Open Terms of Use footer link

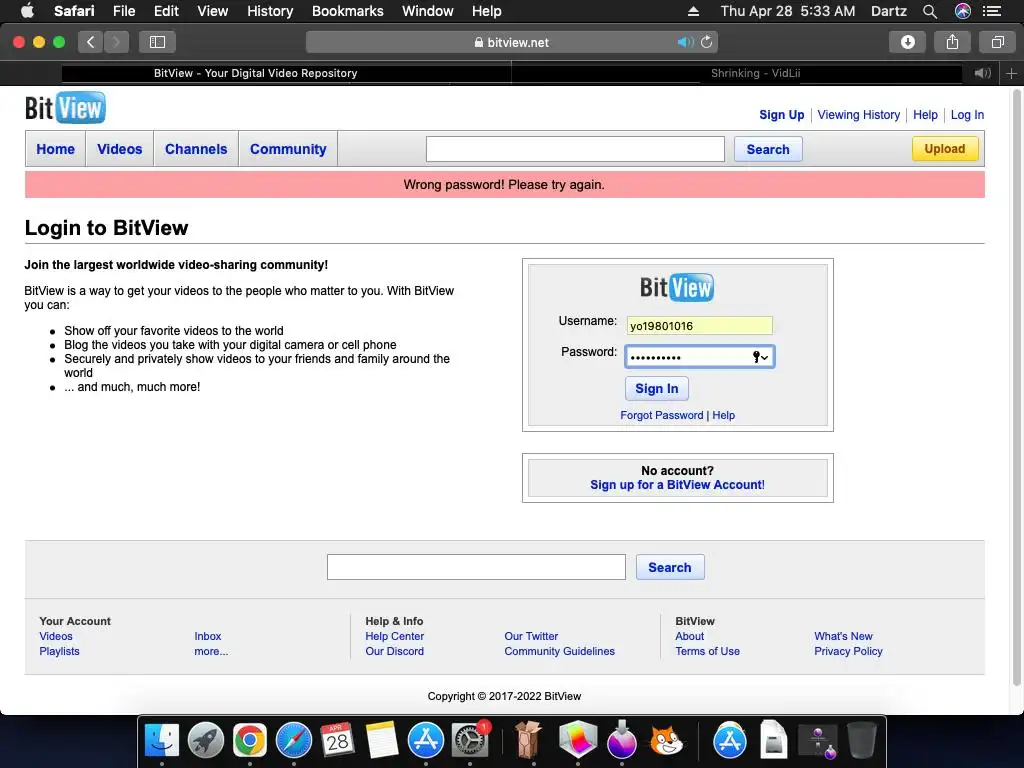707,651
